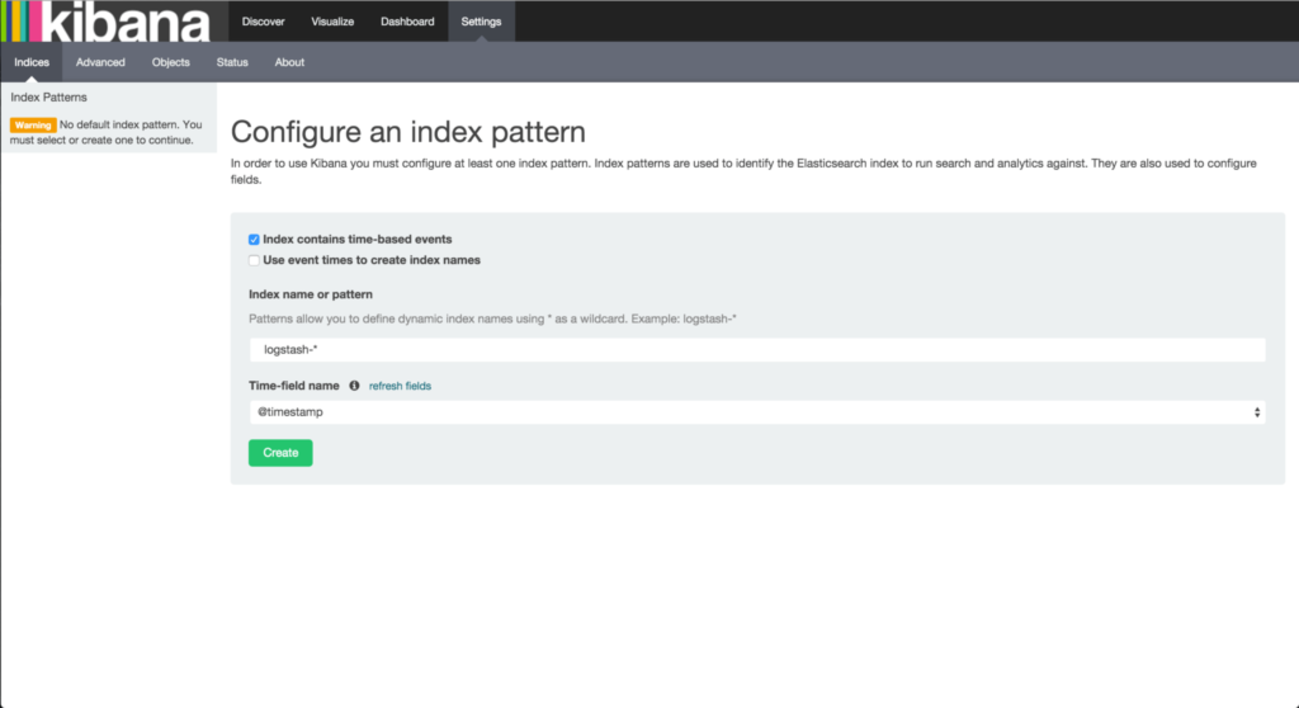Go to the Dashboard tab
Image resolution: width=1299 pixels, height=708 pixels.
click(x=407, y=22)
